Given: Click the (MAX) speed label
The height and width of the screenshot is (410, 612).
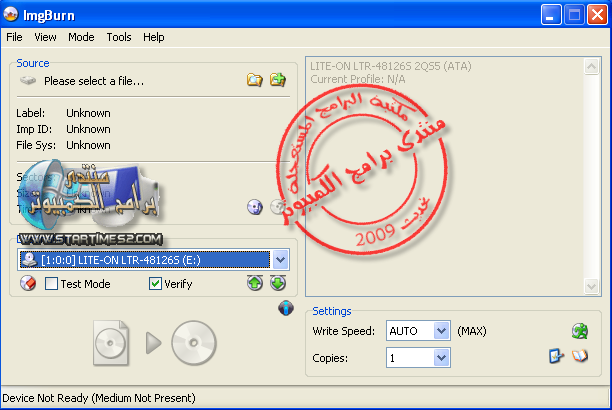Looking at the screenshot, I should (x=472, y=331).
